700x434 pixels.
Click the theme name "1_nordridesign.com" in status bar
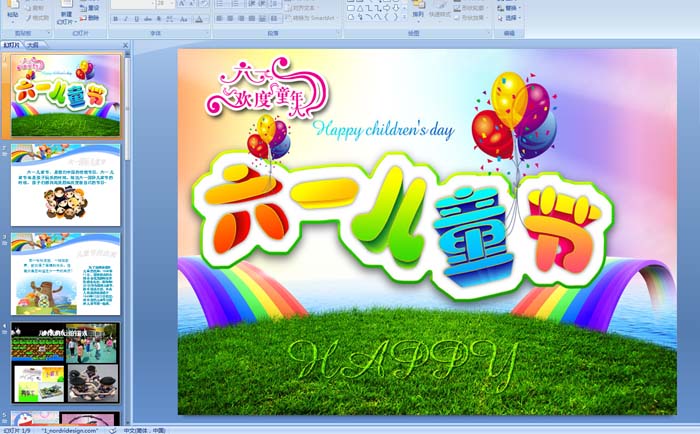(70, 430)
